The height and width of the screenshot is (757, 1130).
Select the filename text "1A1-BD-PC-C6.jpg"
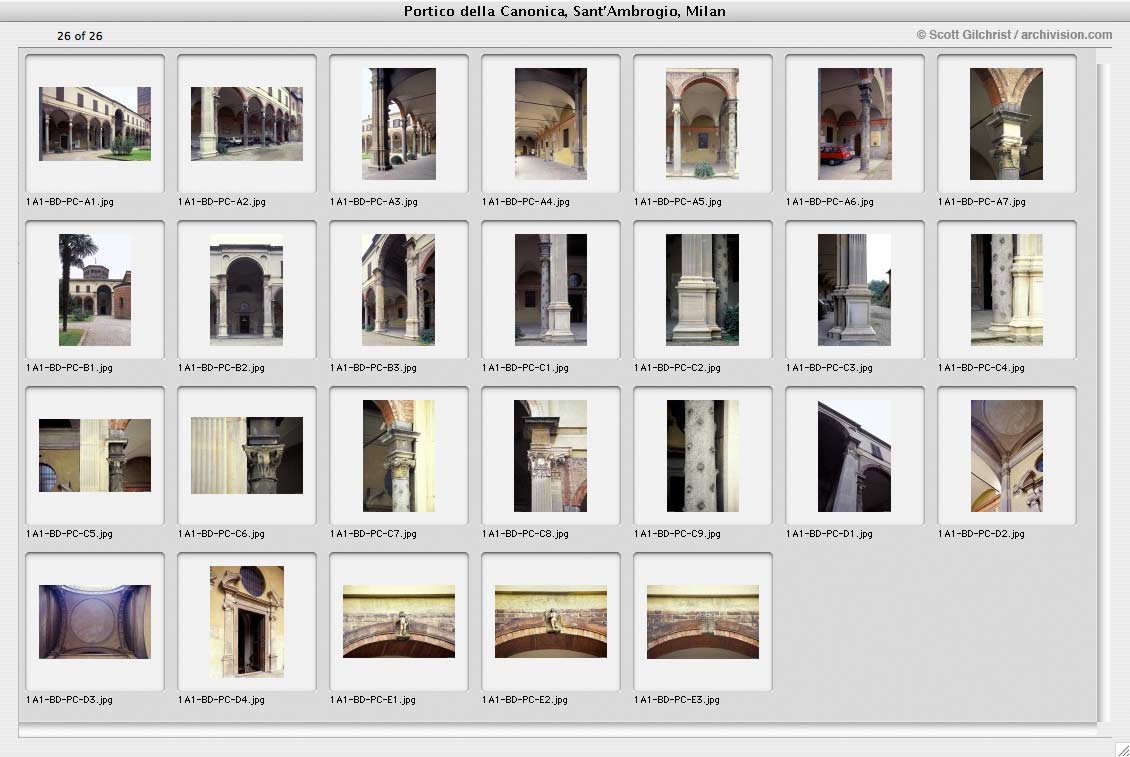click(221, 534)
